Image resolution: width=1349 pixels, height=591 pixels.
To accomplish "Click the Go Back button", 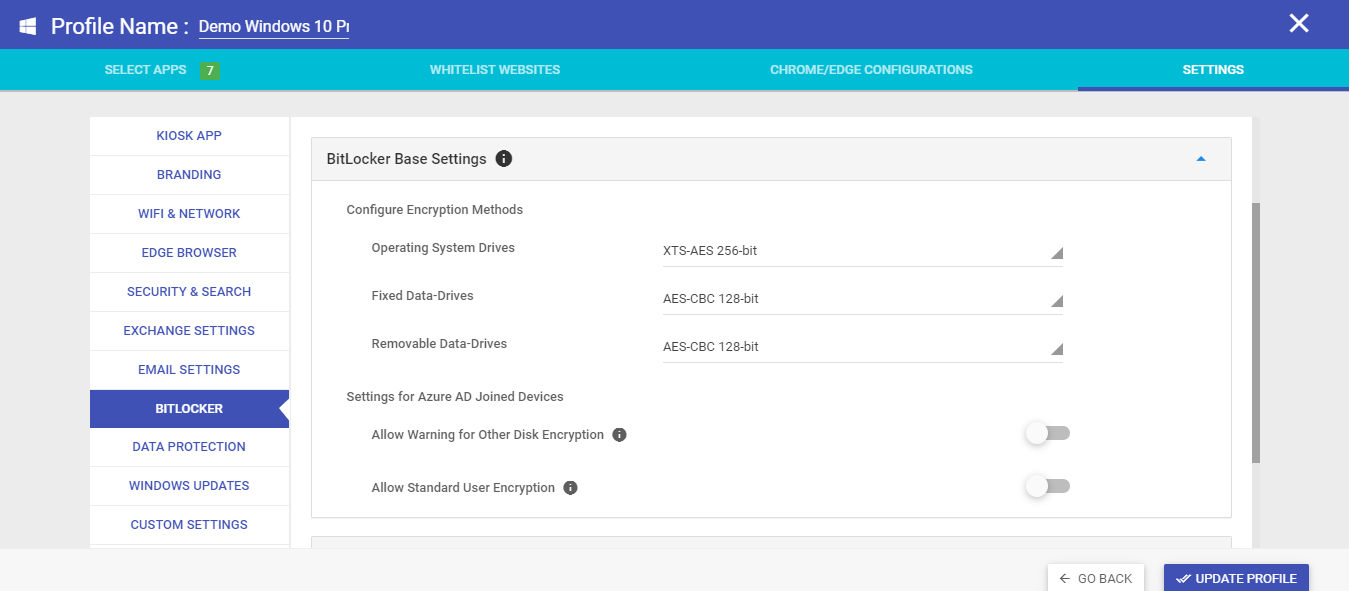I will (1095, 578).
